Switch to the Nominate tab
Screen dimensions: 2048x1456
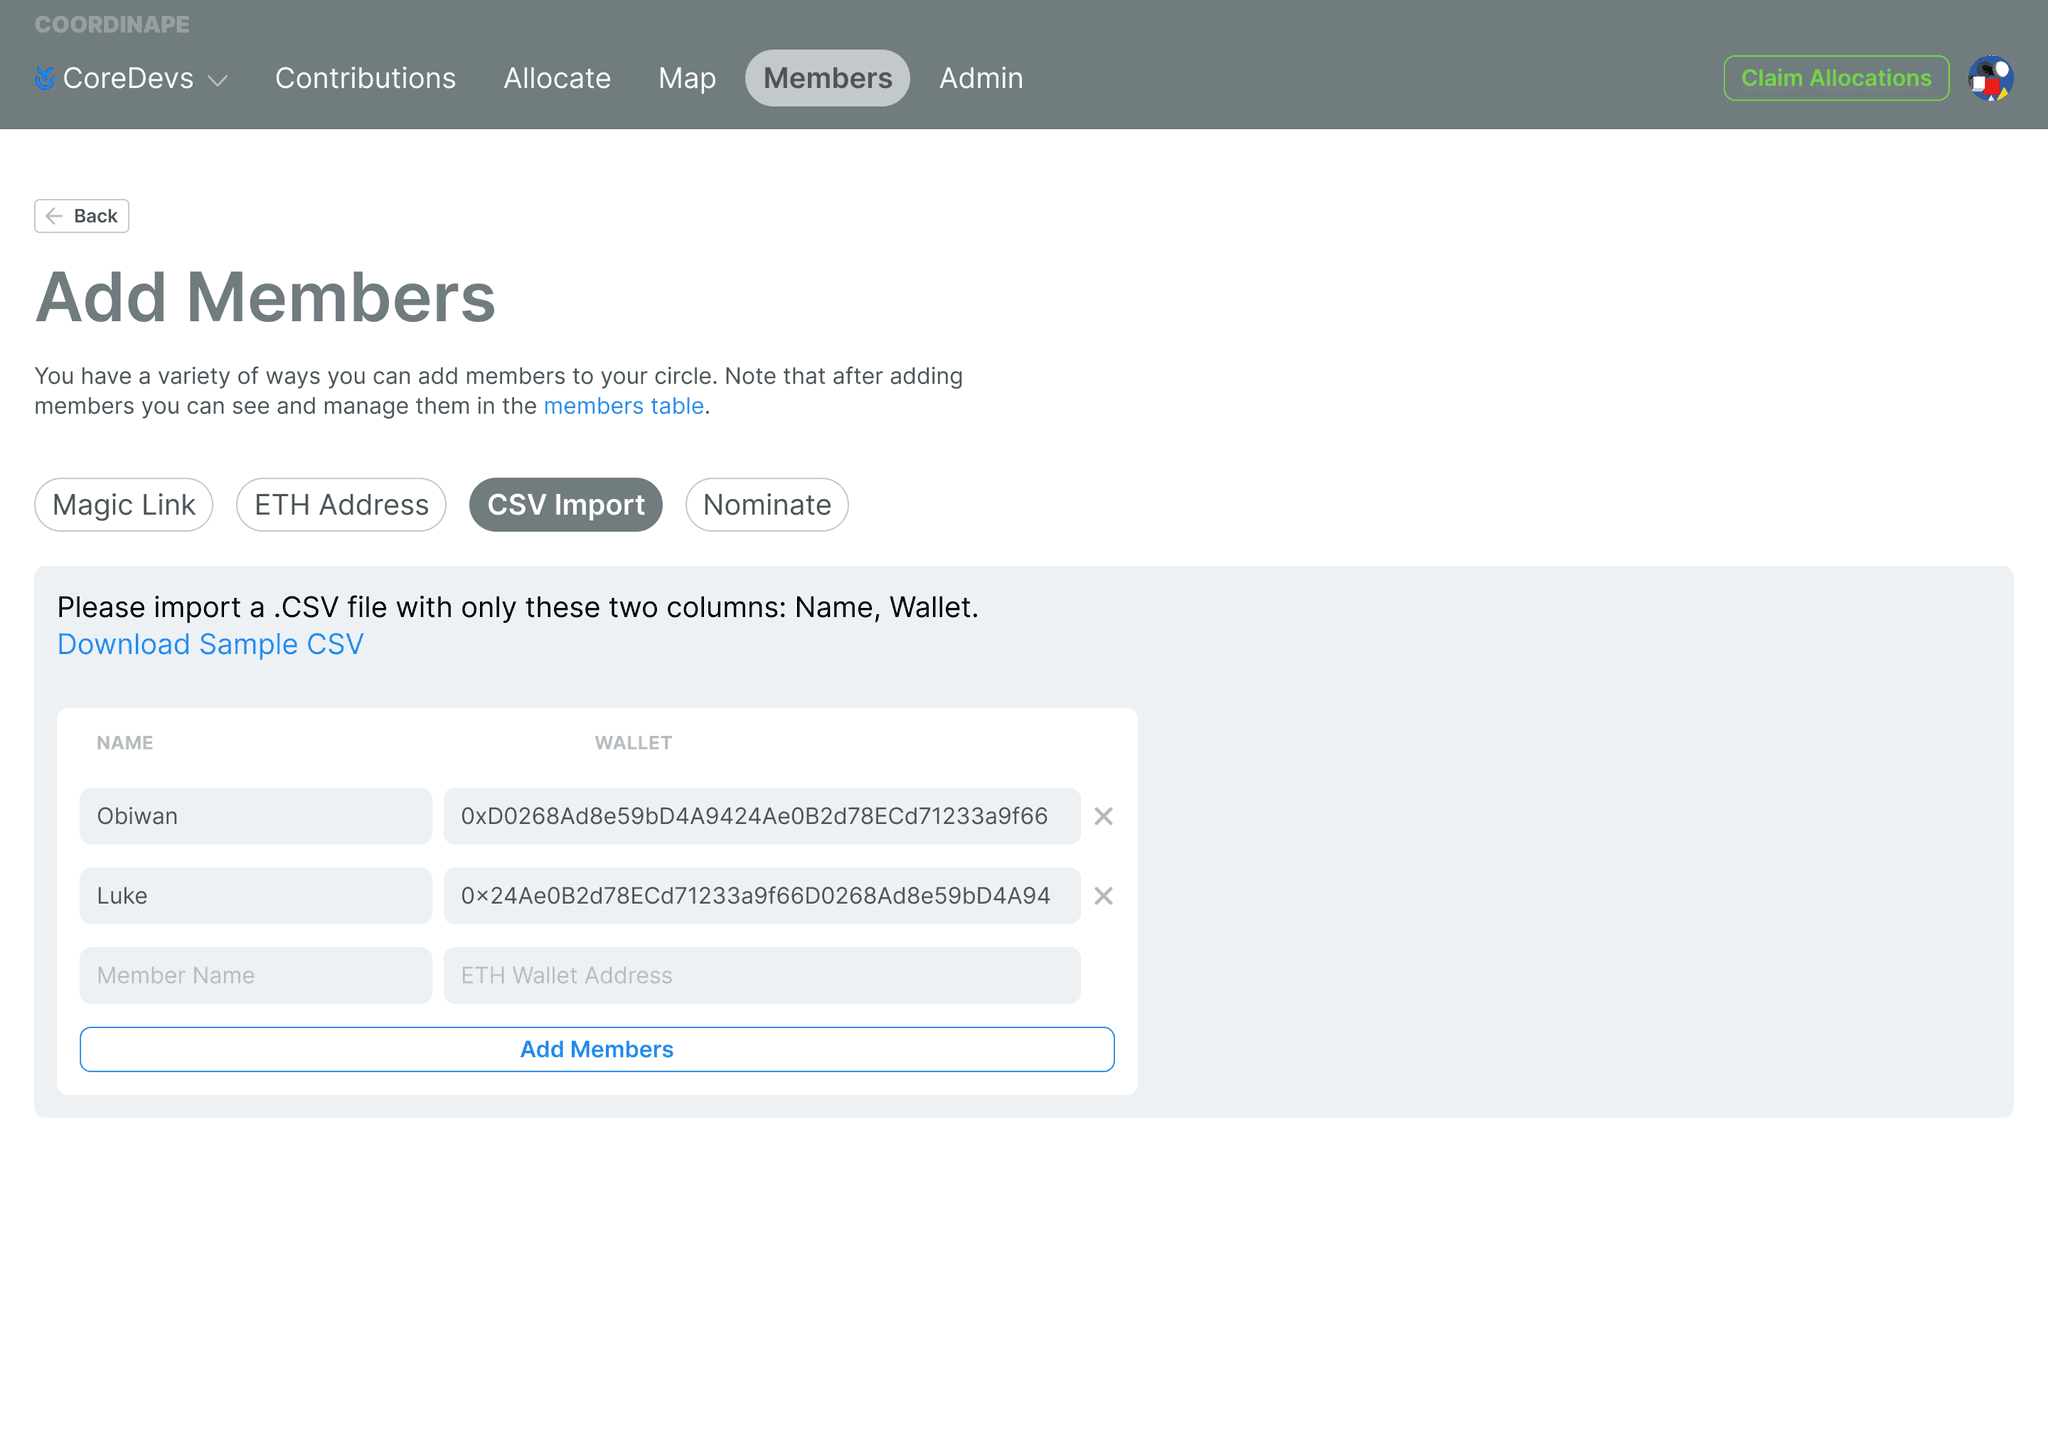pos(767,505)
